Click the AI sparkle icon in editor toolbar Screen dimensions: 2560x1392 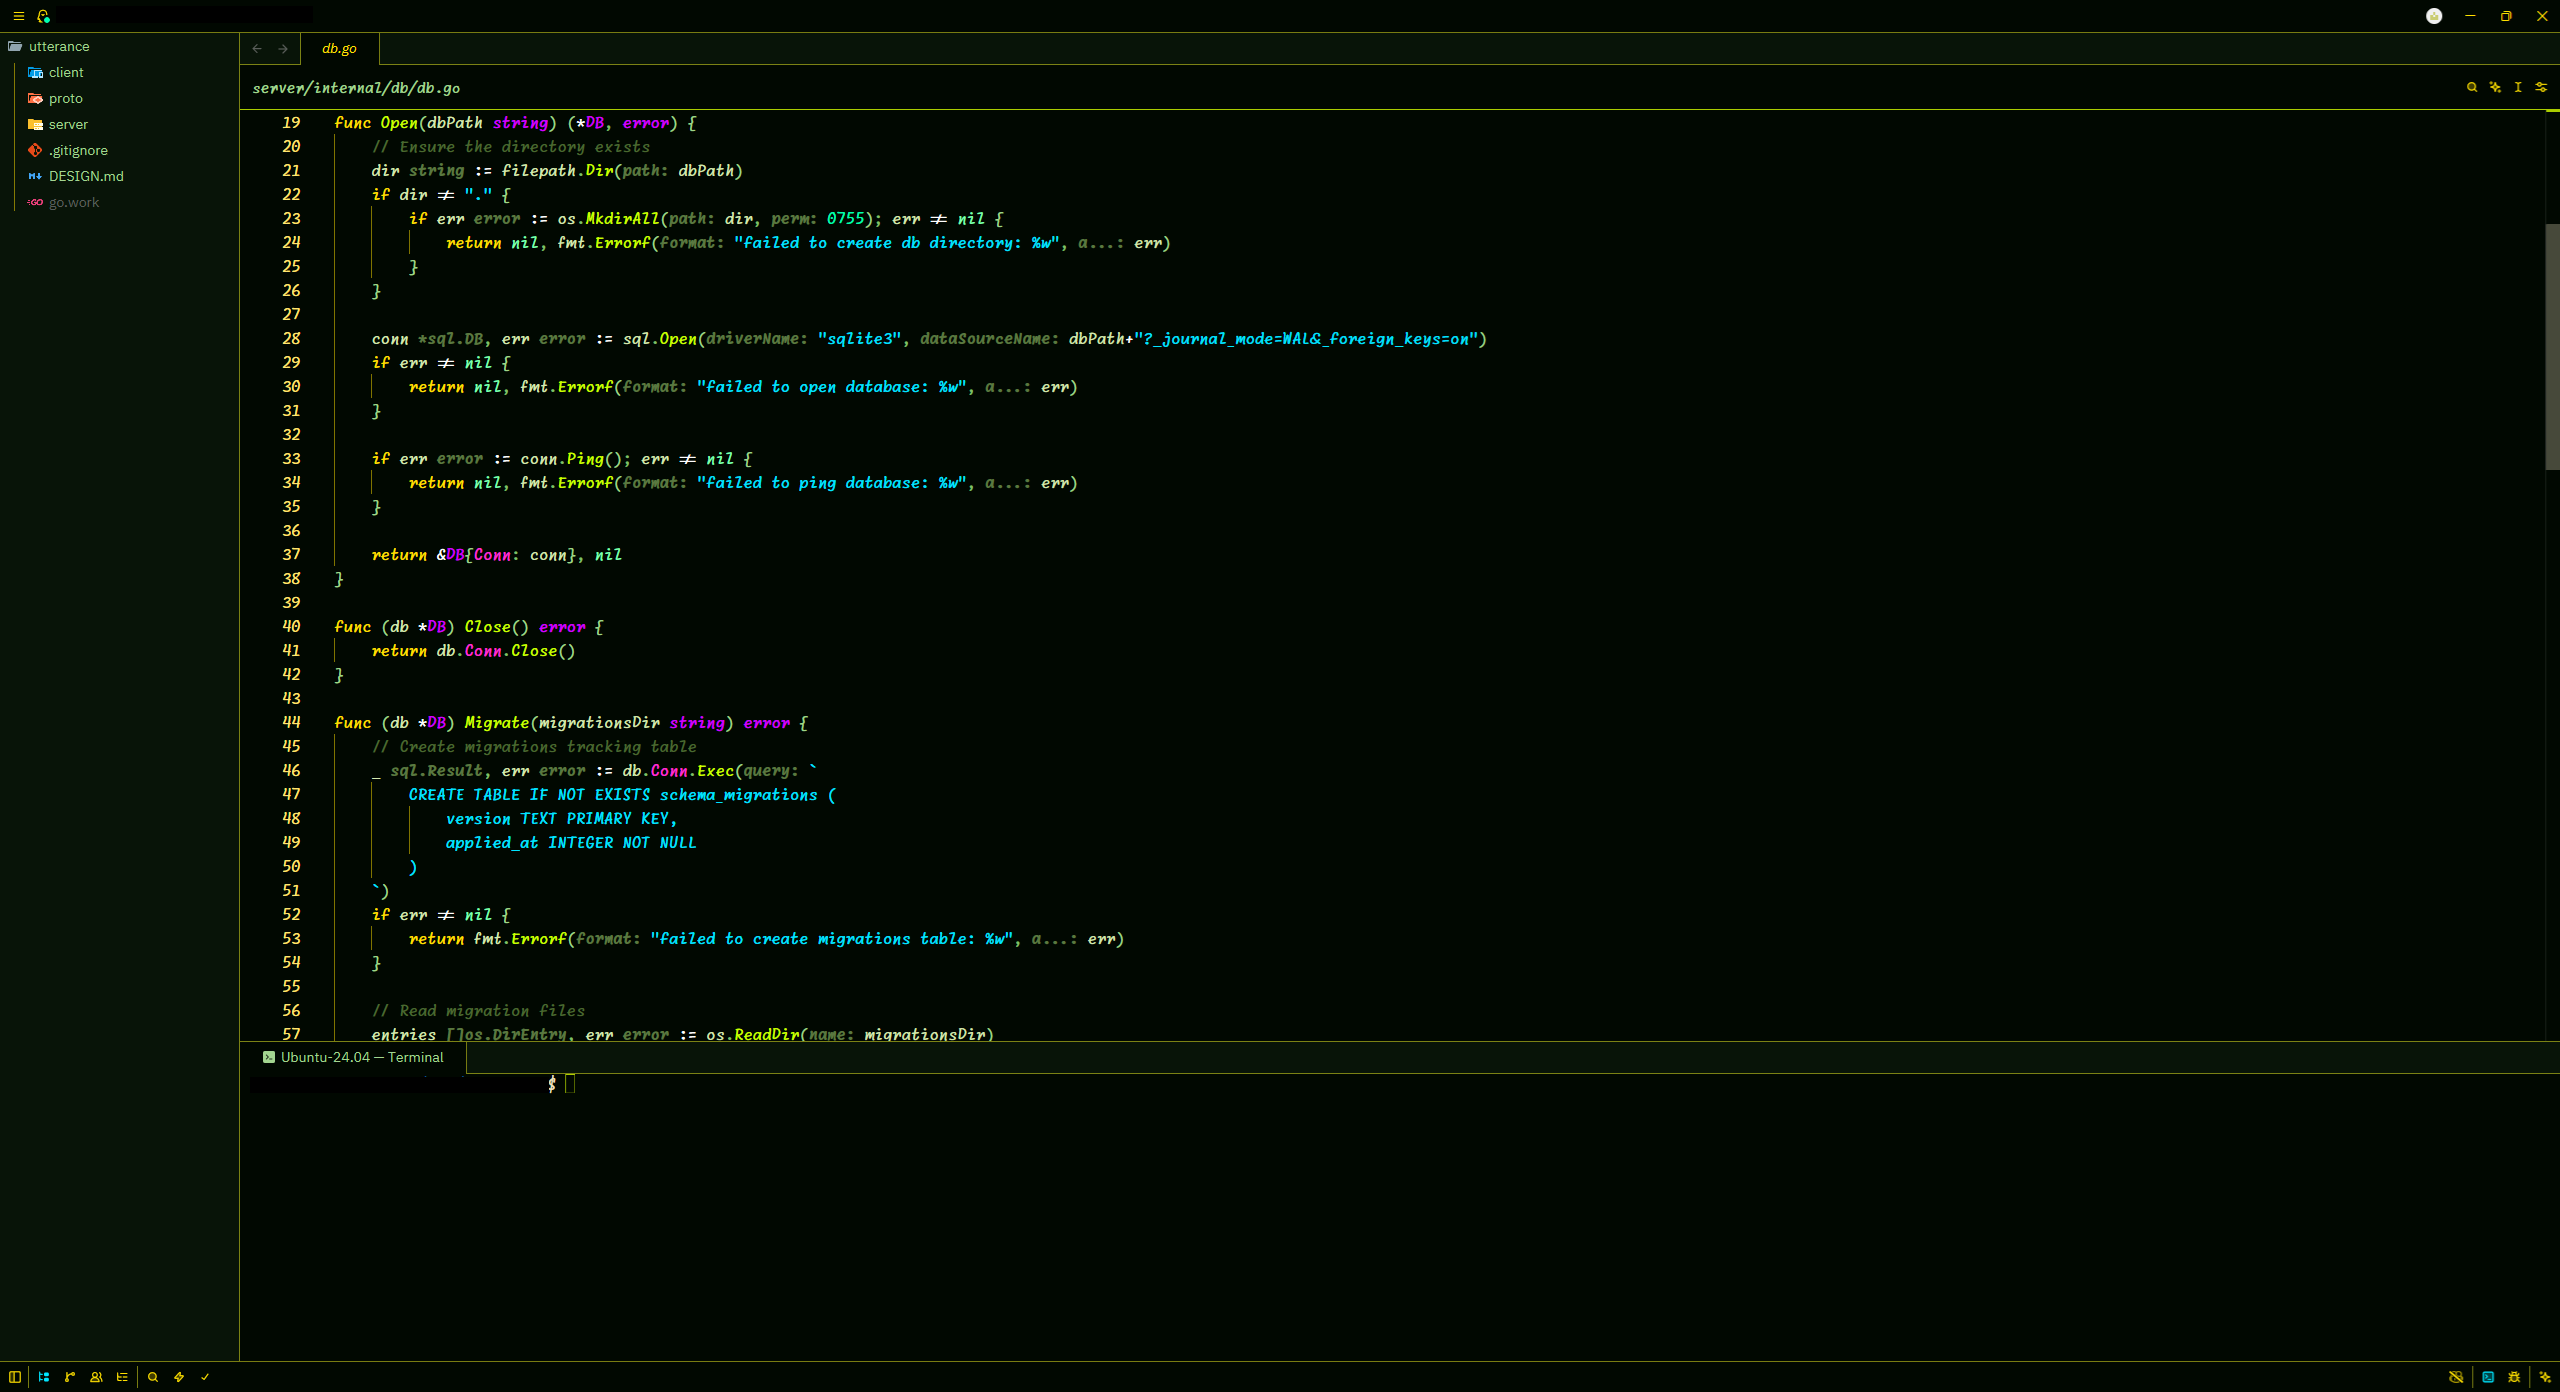click(2495, 87)
